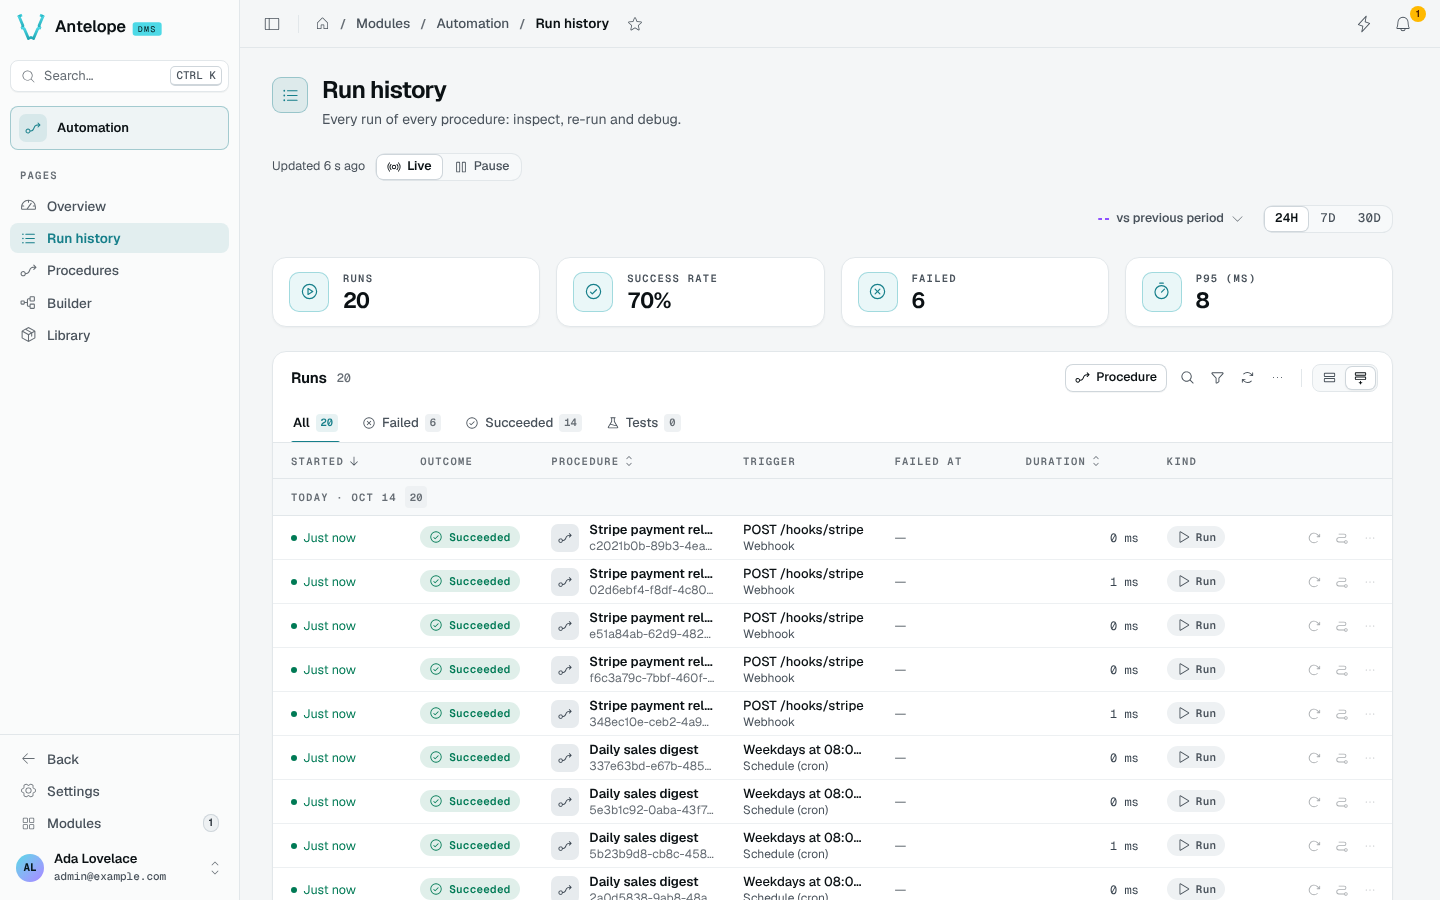Viewport: 1440px width, 900px height.
Task: Switch to compact row density view
Action: [x=1329, y=378]
